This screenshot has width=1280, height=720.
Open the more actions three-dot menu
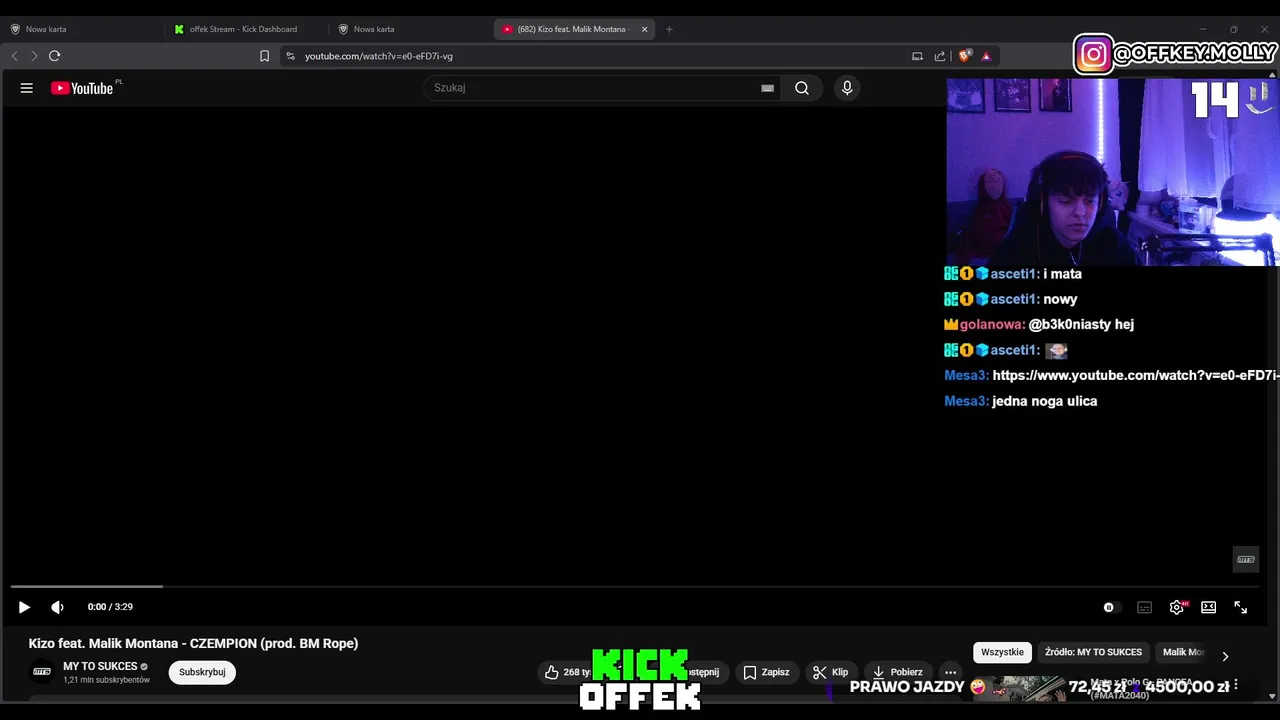click(951, 672)
